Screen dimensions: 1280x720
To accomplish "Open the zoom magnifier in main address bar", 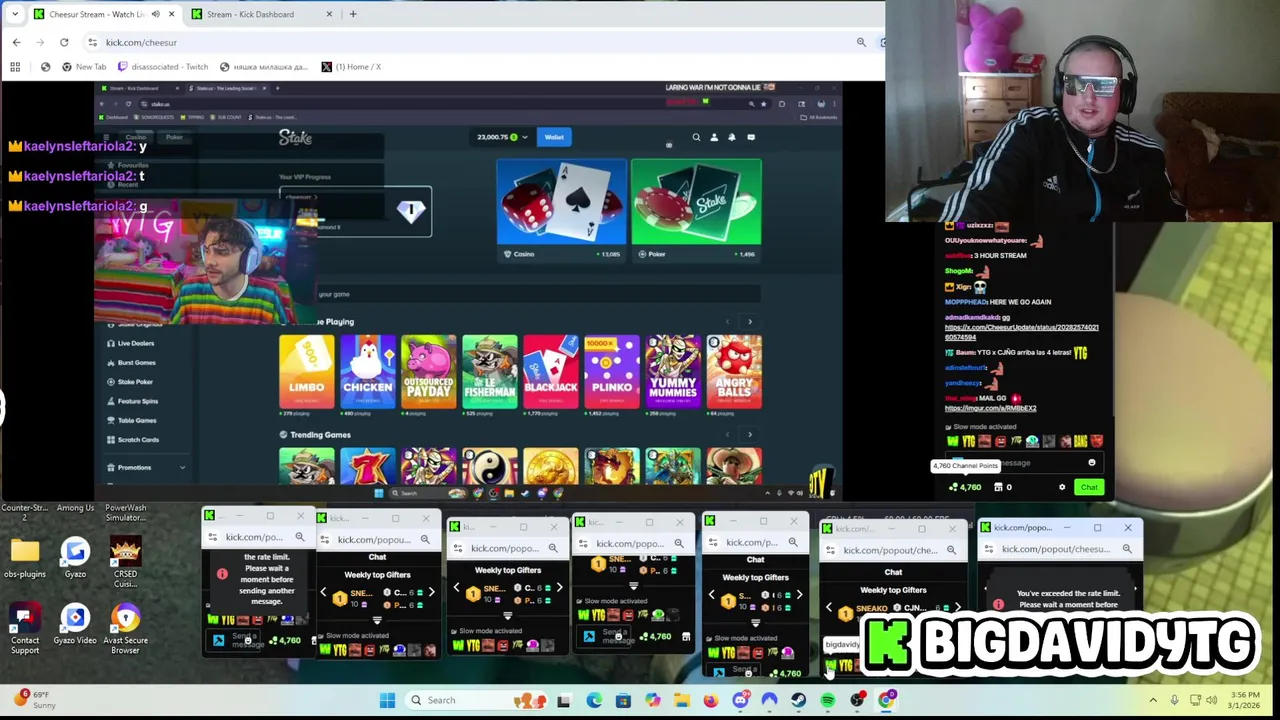I will tap(861, 42).
